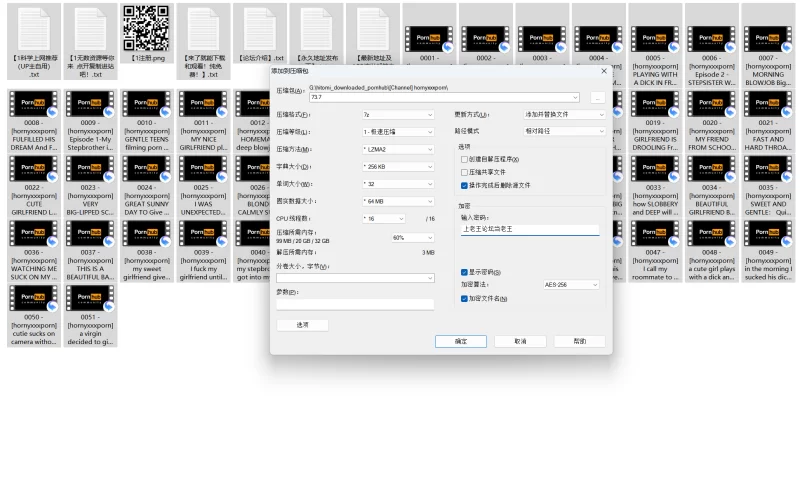Uncheck 操作完成后删除源文件 option
The image size is (800, 479).
464,185
